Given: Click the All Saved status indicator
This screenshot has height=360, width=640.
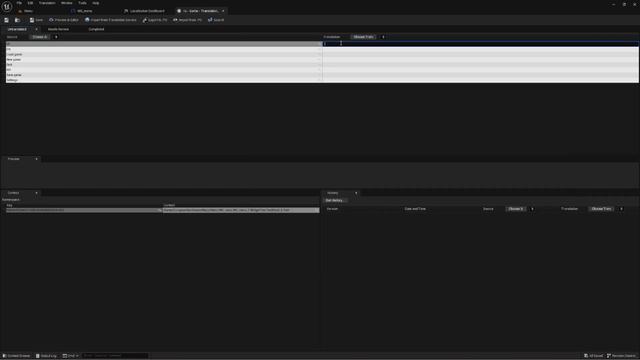Looking at the screenshot, I should [593, 356].
